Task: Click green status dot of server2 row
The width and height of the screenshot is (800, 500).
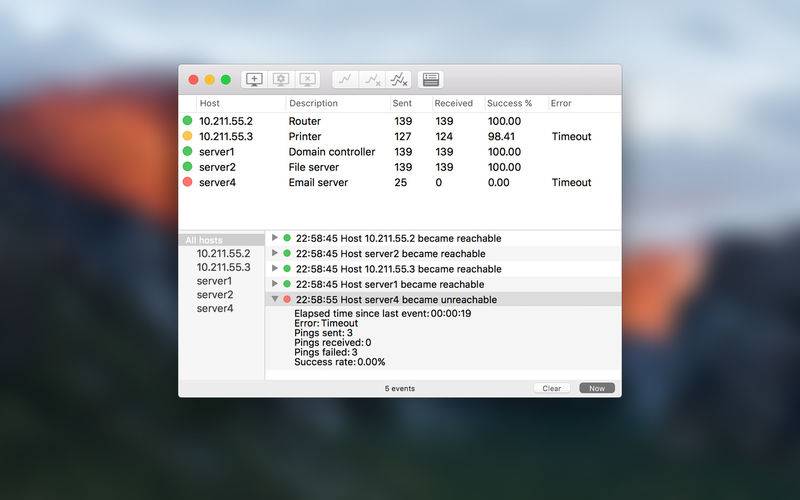Action: point(187,166)
